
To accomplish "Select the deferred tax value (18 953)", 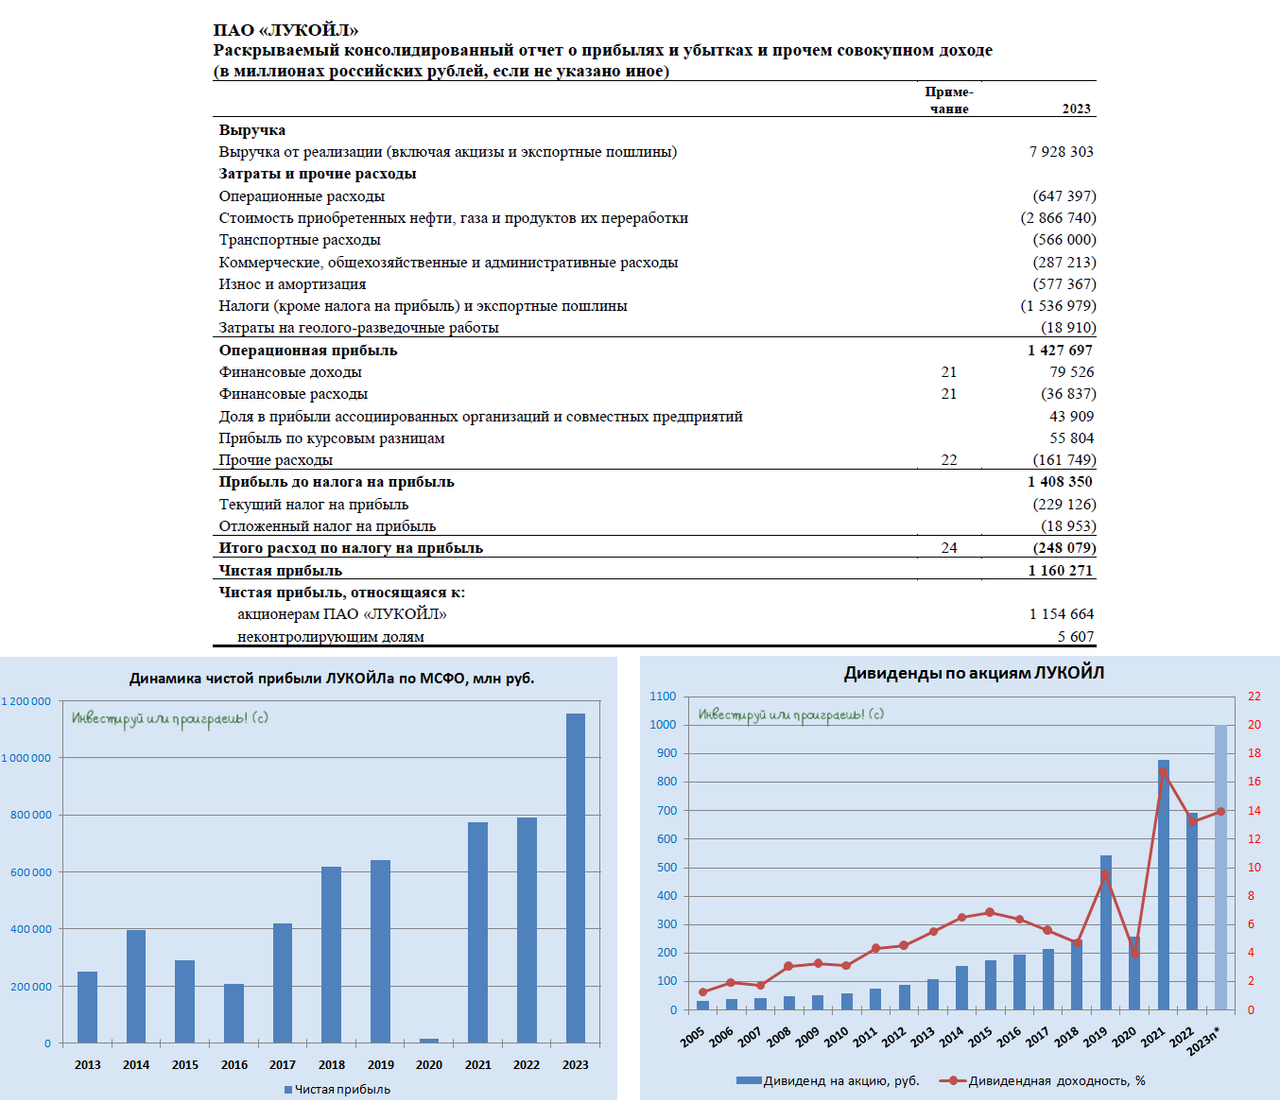I will (1068, 526).
